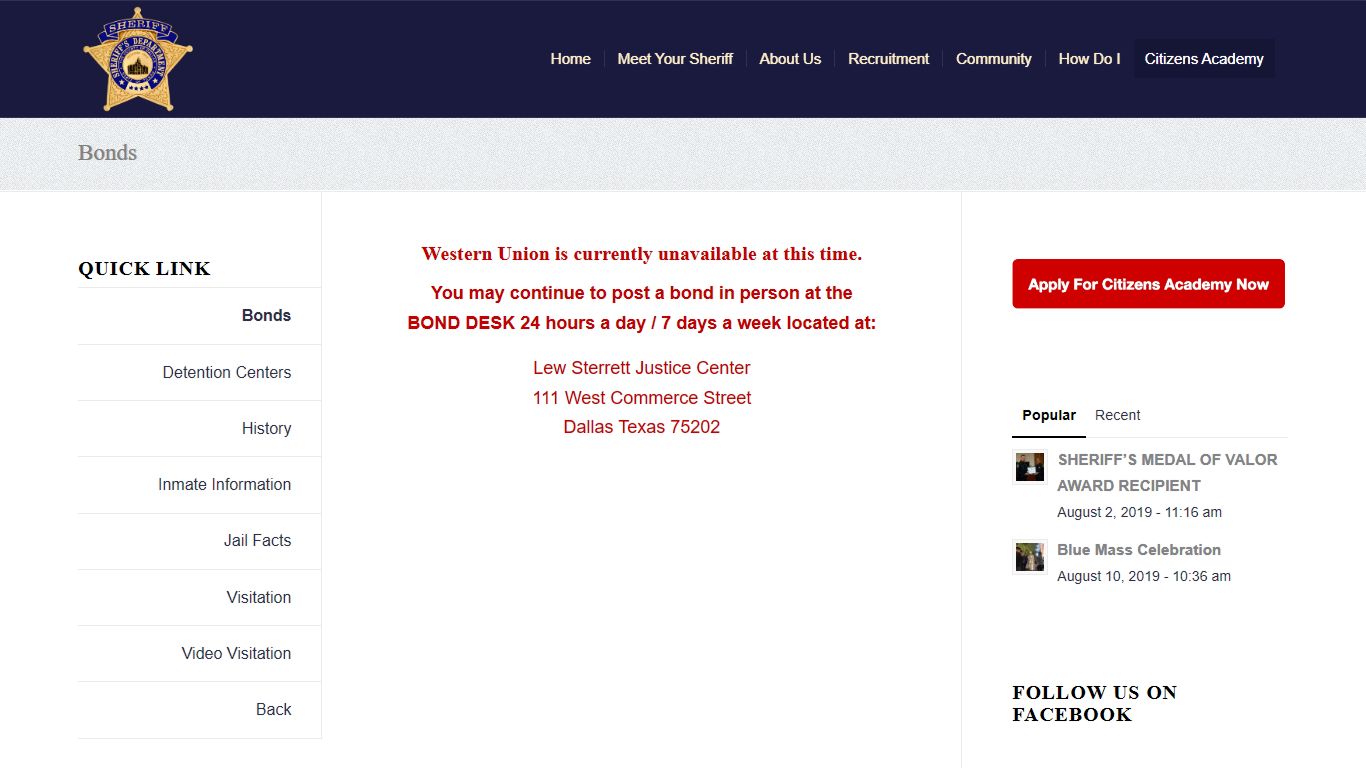The width and height of the screenshot is (1366, 768).
Task: Select Bonds in the Quick Link sidebar
Action: click(200, 316)
